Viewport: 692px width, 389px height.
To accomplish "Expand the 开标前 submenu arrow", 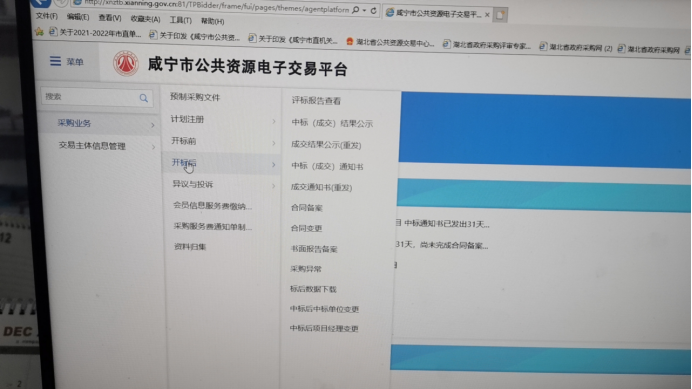I will click(274, 143).
